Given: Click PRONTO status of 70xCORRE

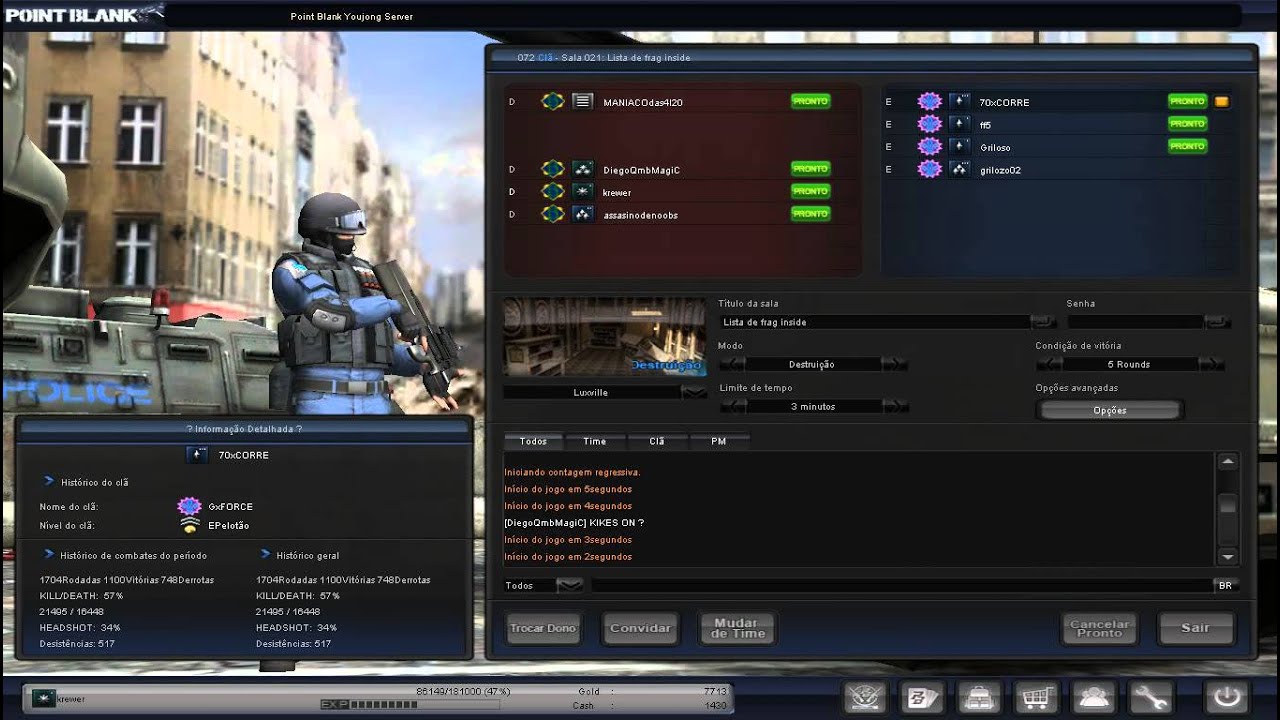Looking at the screenshot, I should coord(1187,101).
